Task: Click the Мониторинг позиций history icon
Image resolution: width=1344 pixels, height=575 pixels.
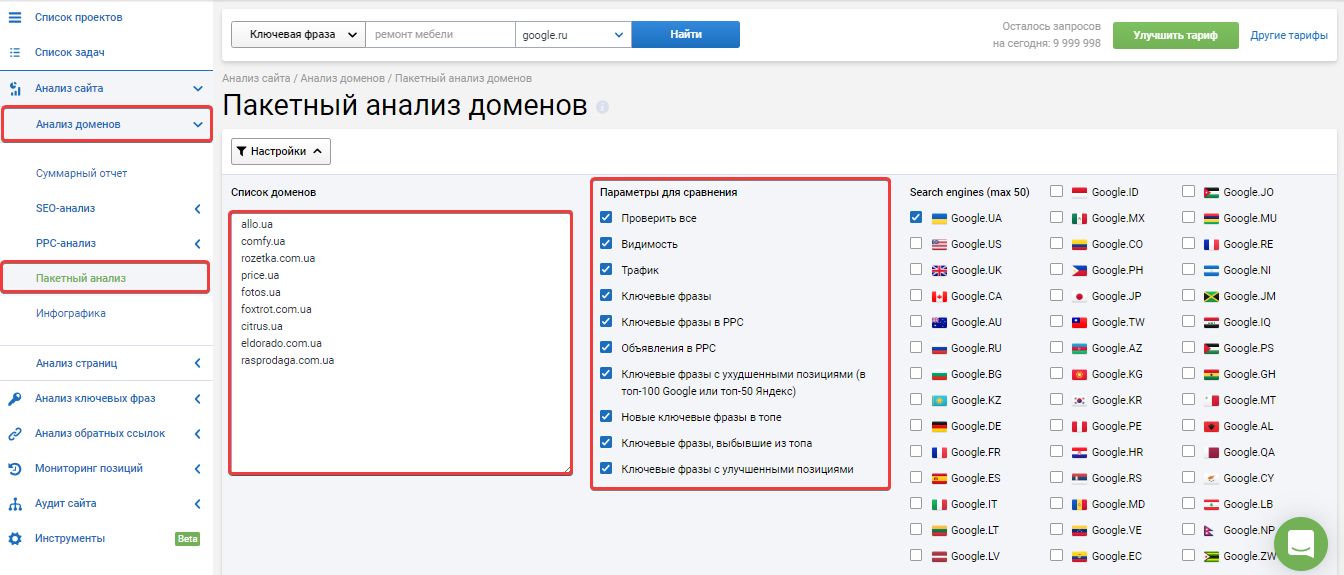Action: (15, 468)
